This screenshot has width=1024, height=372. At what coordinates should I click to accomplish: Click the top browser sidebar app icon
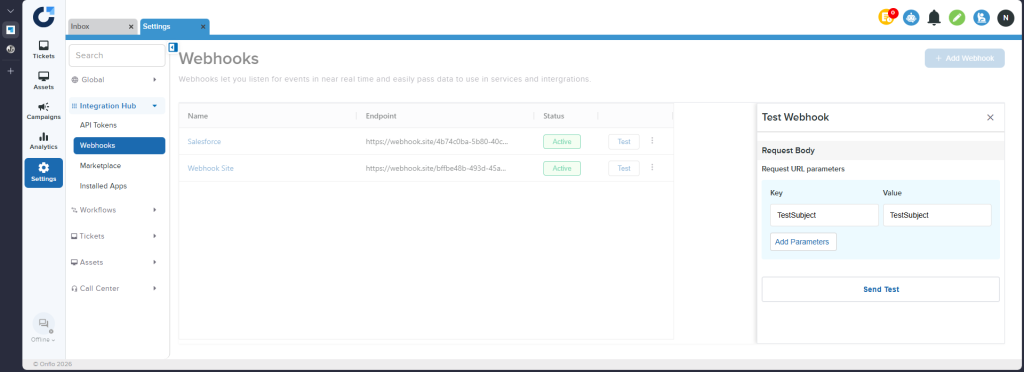pyautogui.click(x=10, y=29)
